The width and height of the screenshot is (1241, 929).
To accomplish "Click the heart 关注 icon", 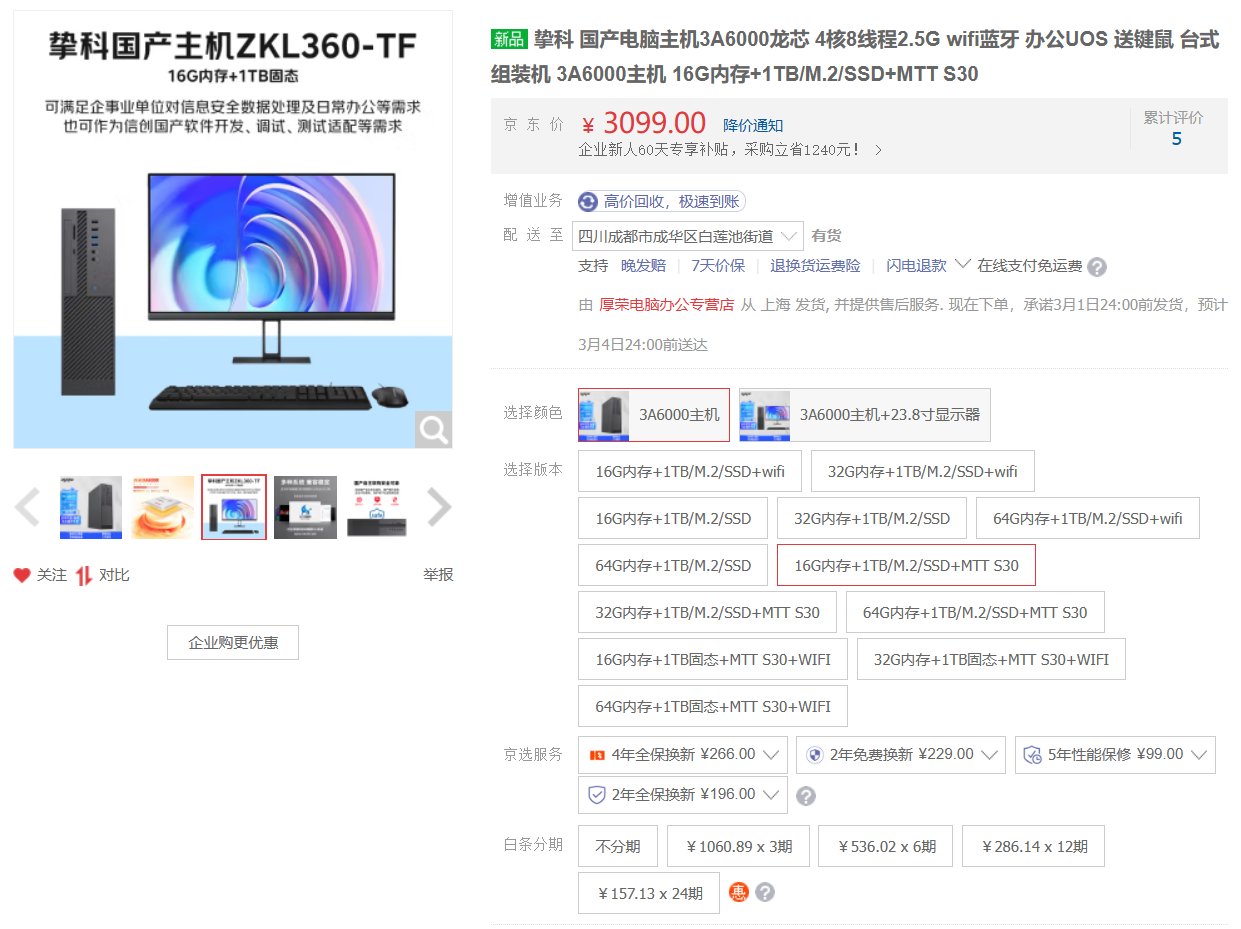I will pos(22,575).
